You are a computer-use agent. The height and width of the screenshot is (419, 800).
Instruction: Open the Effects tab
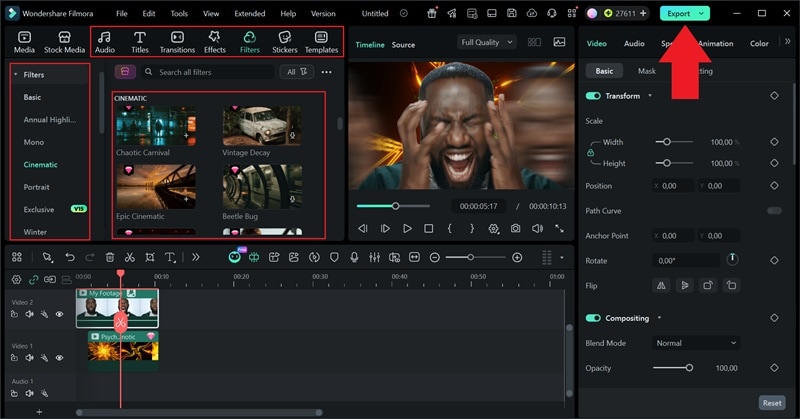215,42
